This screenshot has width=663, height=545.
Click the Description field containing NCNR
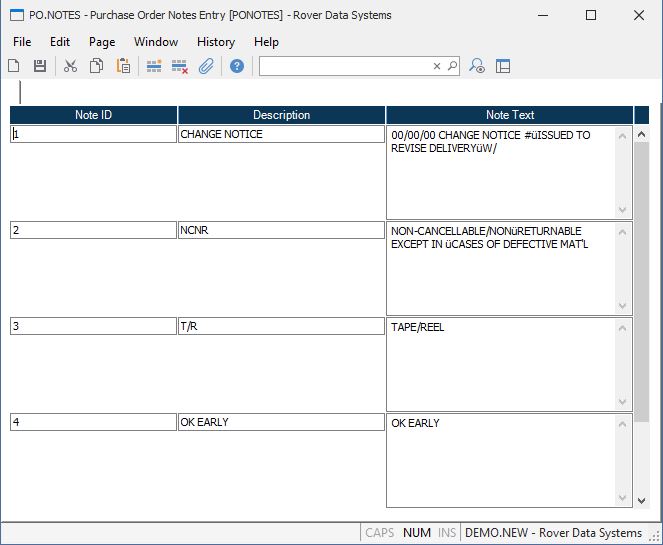280,230
